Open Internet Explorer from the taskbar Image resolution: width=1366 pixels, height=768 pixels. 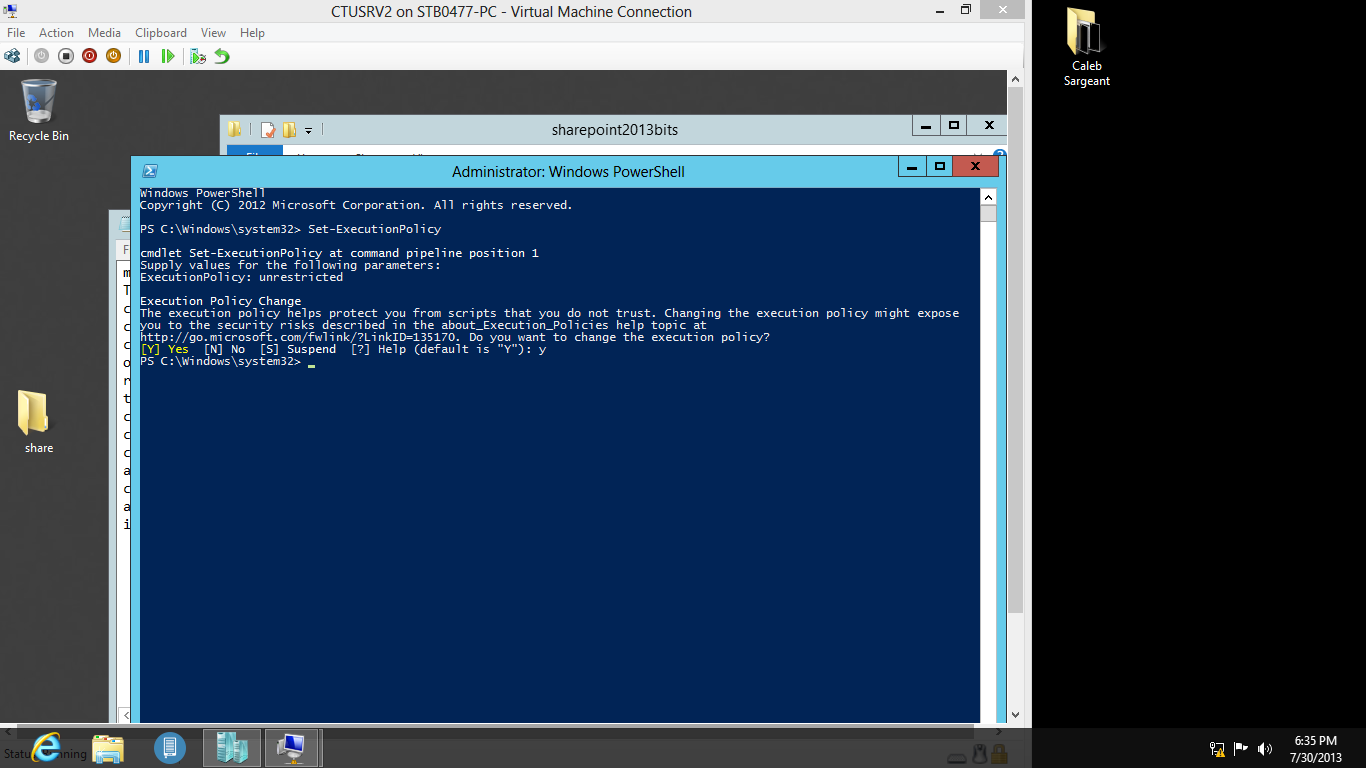click(46, 747)
